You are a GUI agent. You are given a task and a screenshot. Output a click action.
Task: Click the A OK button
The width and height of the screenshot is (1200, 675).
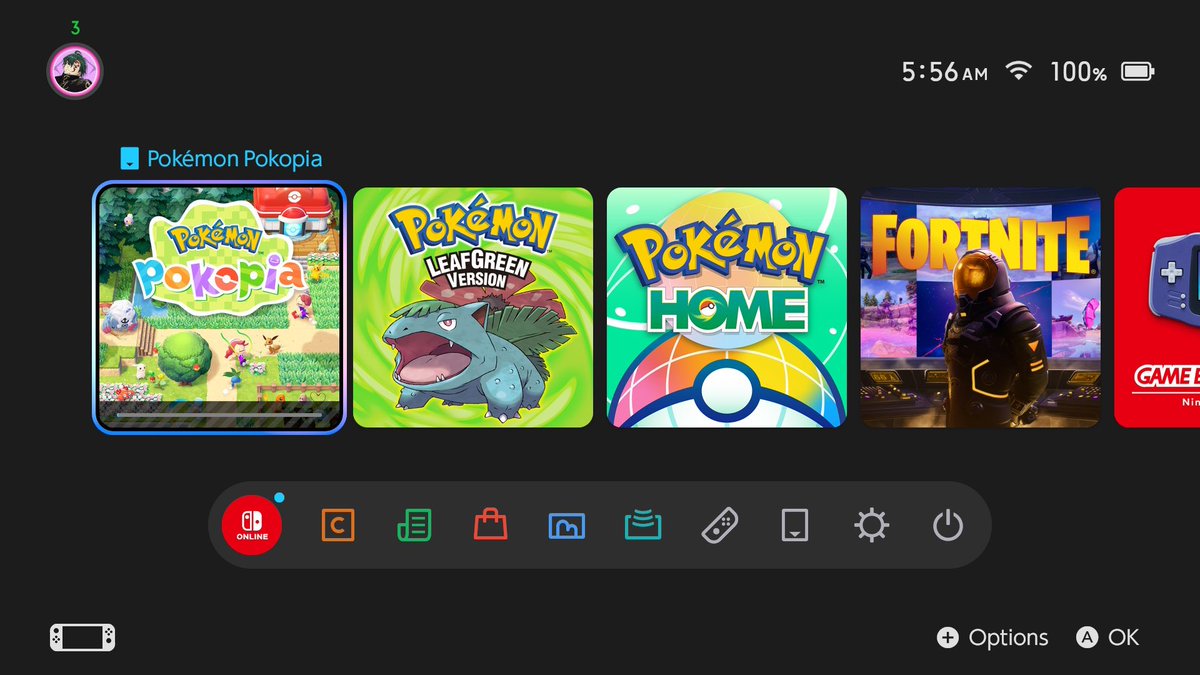(1107, 637)
